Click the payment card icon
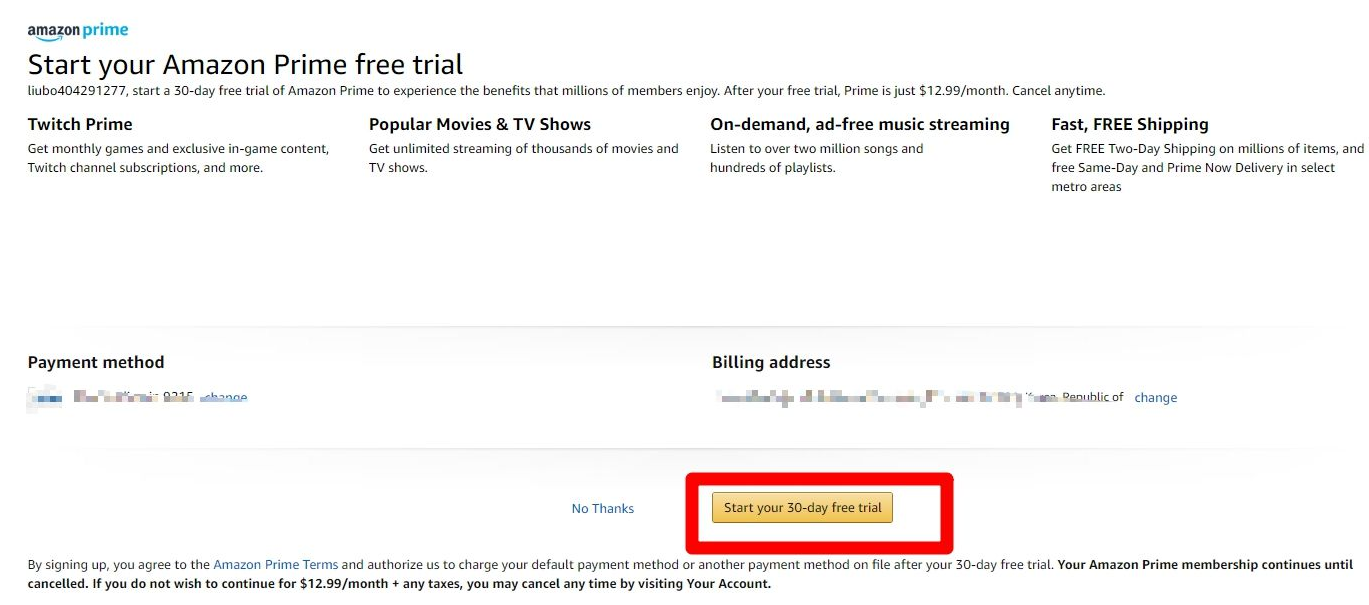The width and height of the screenshot is (1369, 605). (45, 398)
